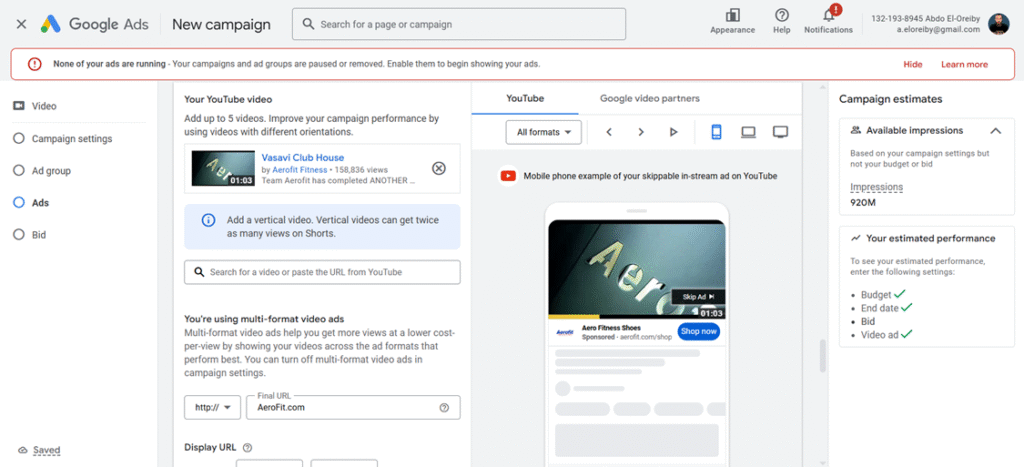Screen dimensions: 1024x467
Task: Hide the ads not running alert
Action: (x=912, y=64)
